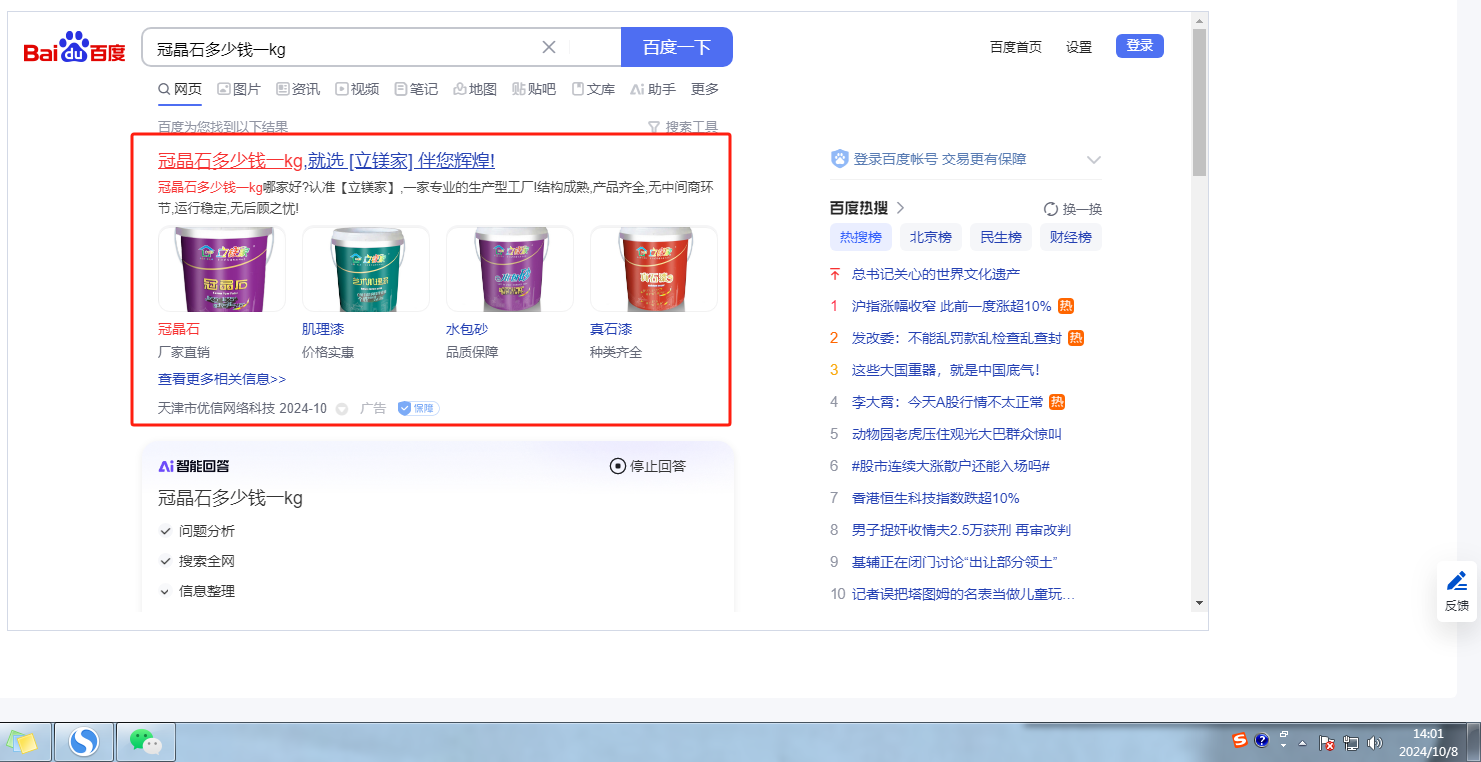
Task: Click the 换一换 refresh icon
Action: click(1051, 209)
